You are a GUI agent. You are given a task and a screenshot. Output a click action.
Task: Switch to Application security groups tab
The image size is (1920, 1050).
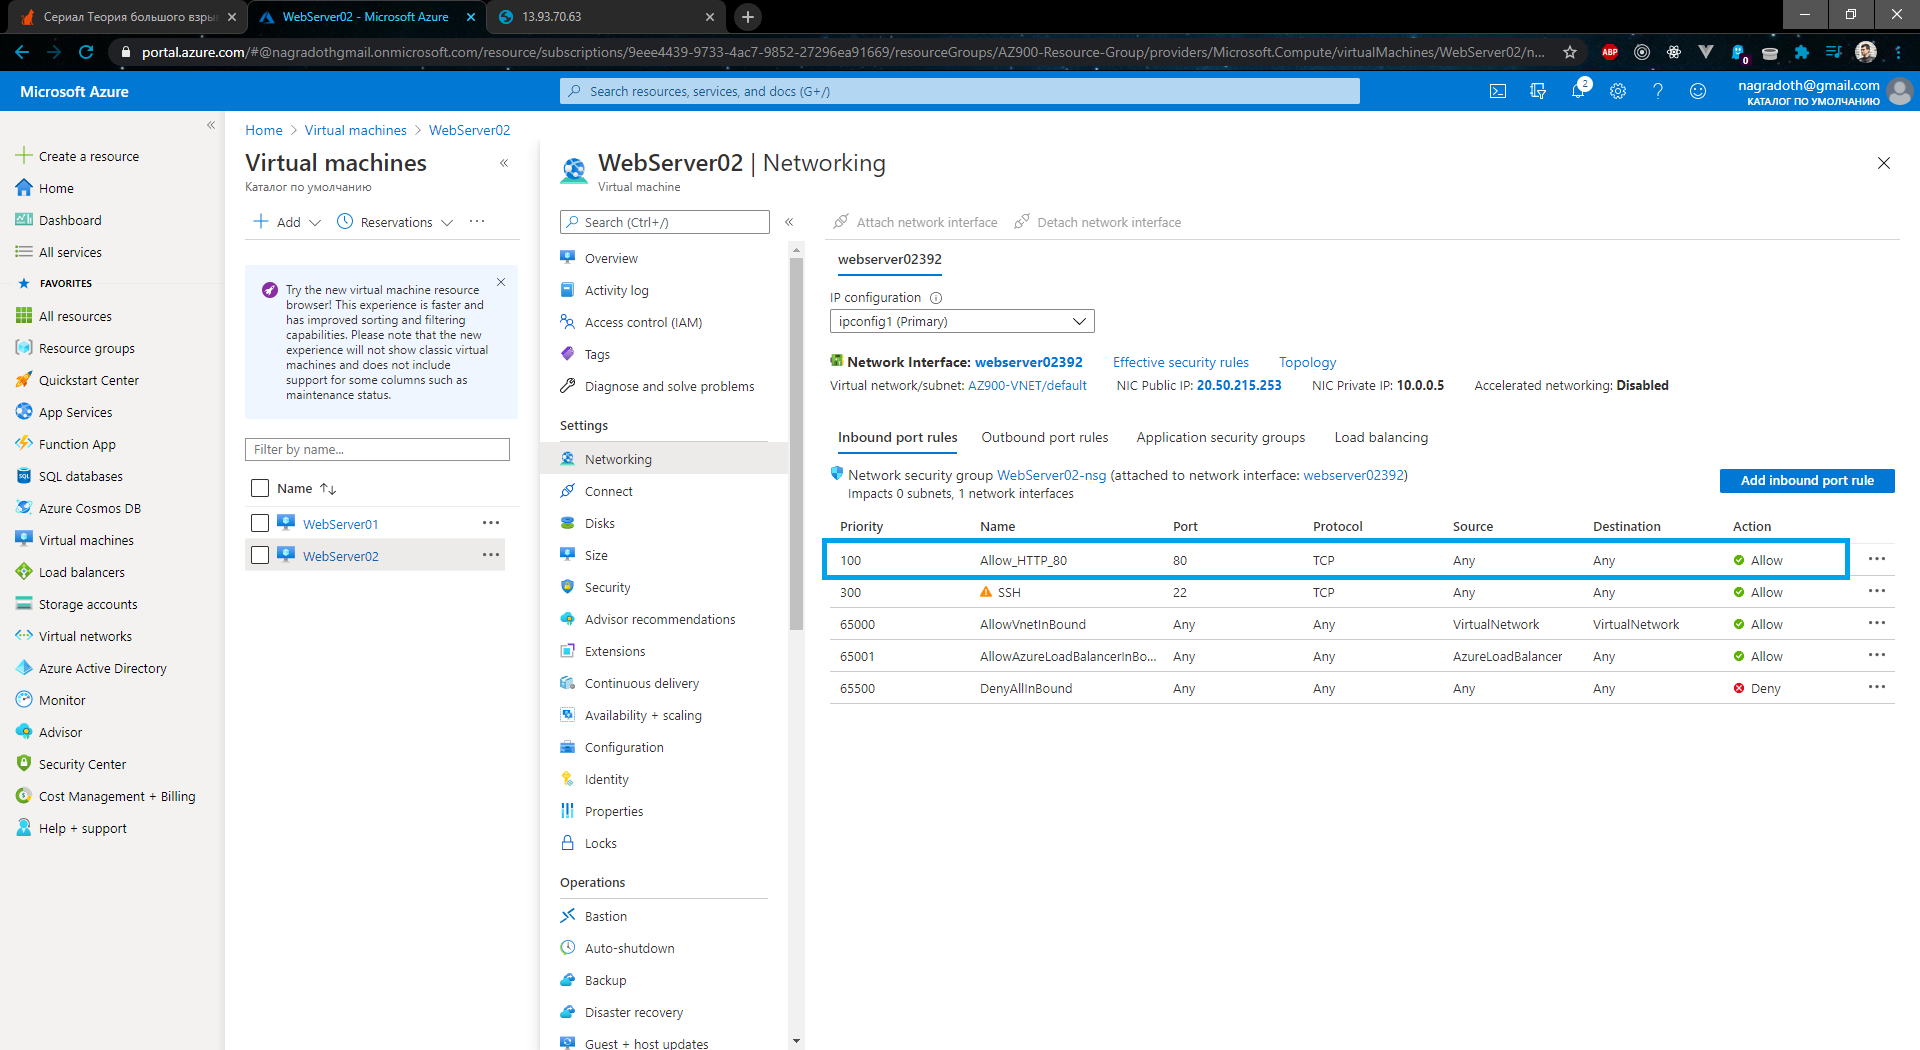[1220, 437]
